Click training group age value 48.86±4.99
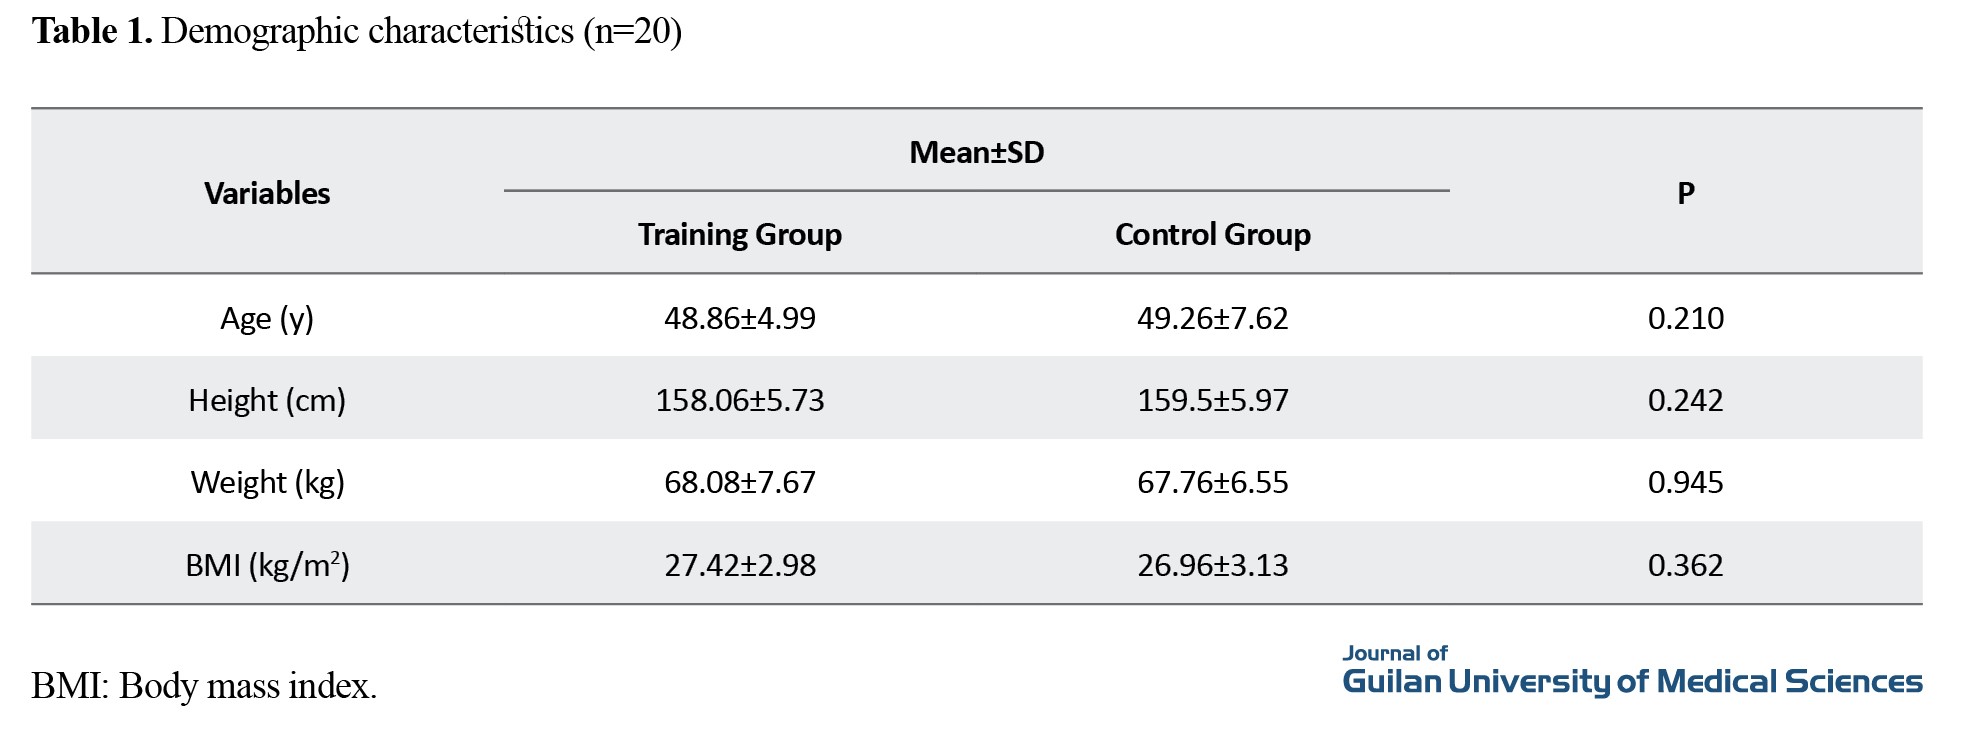 coord(740,318)
